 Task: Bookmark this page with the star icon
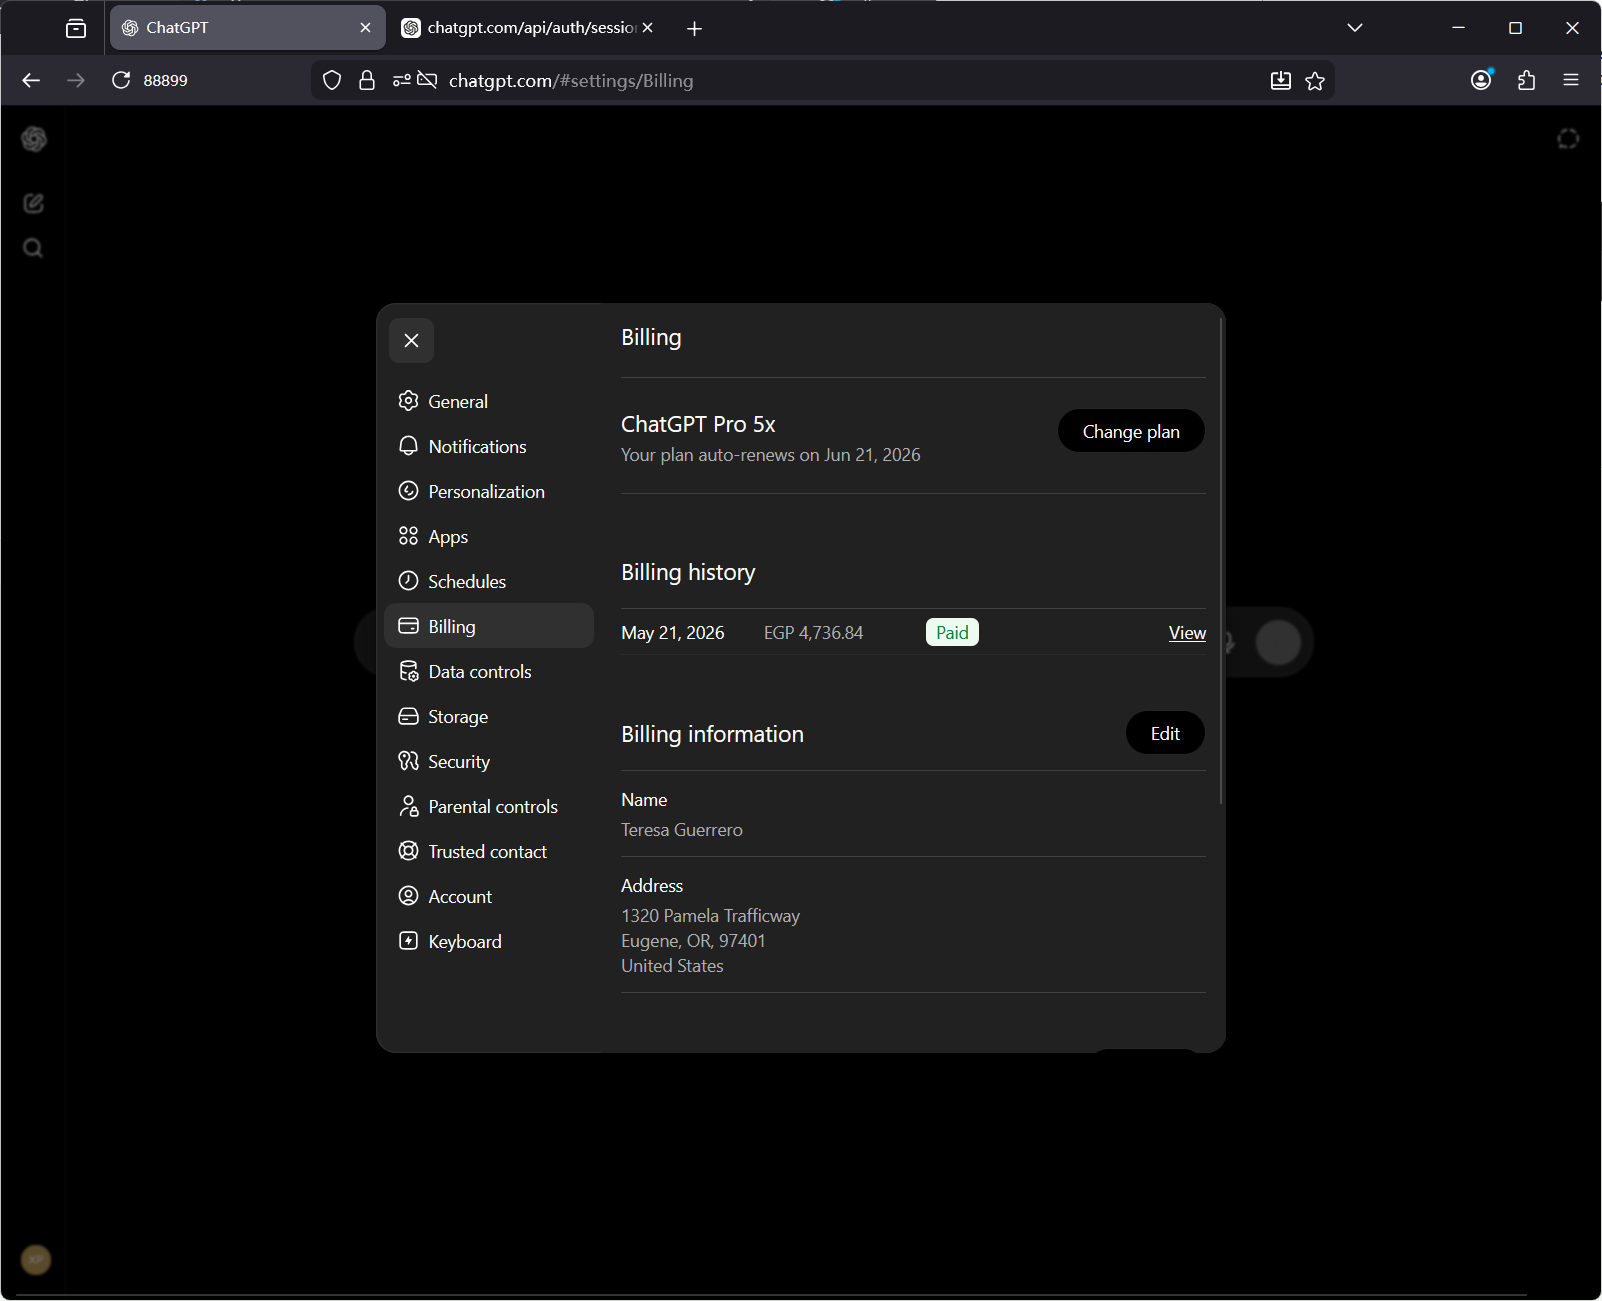(x=1315, y=81)
